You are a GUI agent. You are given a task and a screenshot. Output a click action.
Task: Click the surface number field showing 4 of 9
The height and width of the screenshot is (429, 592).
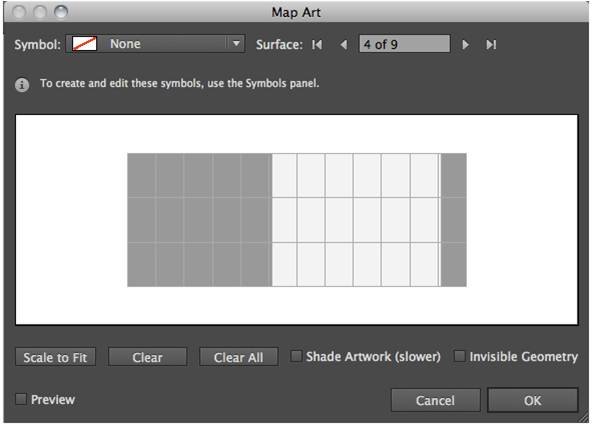404,44
